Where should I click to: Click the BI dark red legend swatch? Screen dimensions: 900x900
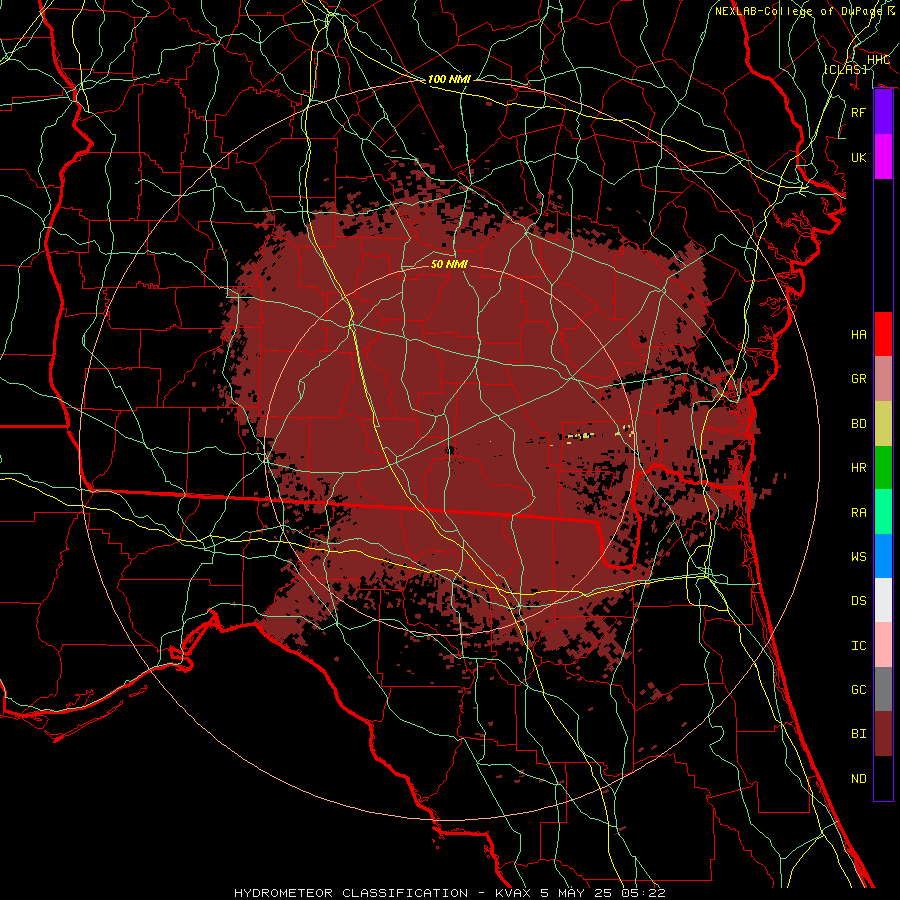883,734
